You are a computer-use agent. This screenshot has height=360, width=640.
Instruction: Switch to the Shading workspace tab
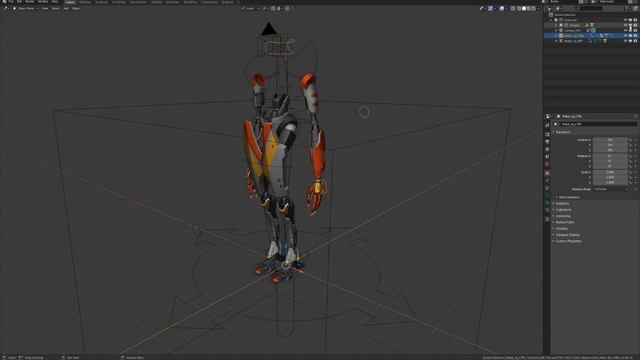[156, 2]
